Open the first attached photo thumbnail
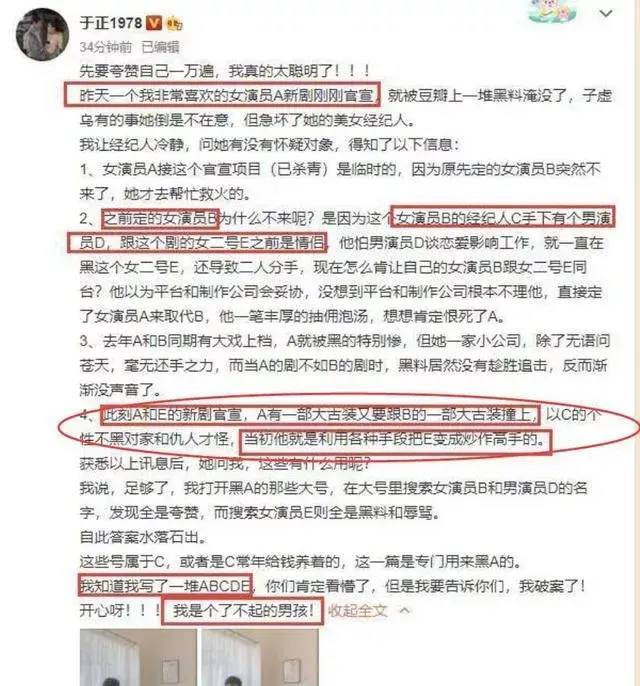The width and height of the screenshot is (640, 686). click(138, 658)
